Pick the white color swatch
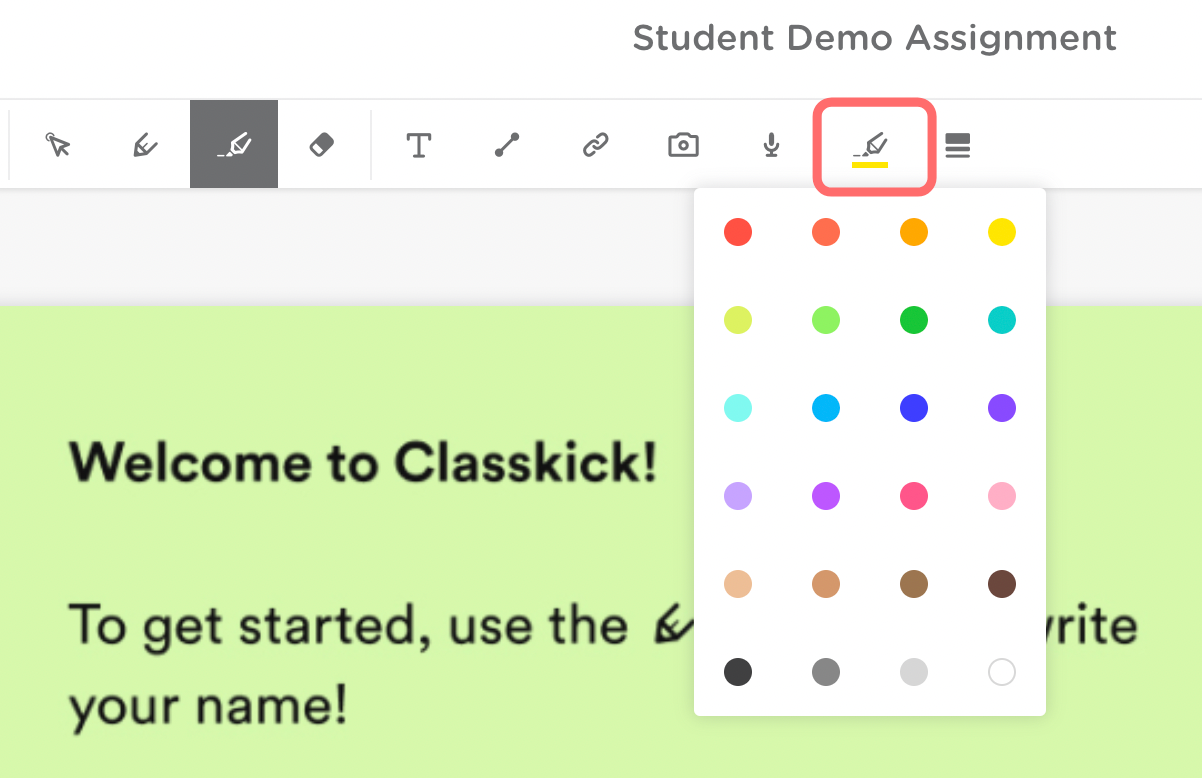The image size is (1202, 778). [1001, 672]
